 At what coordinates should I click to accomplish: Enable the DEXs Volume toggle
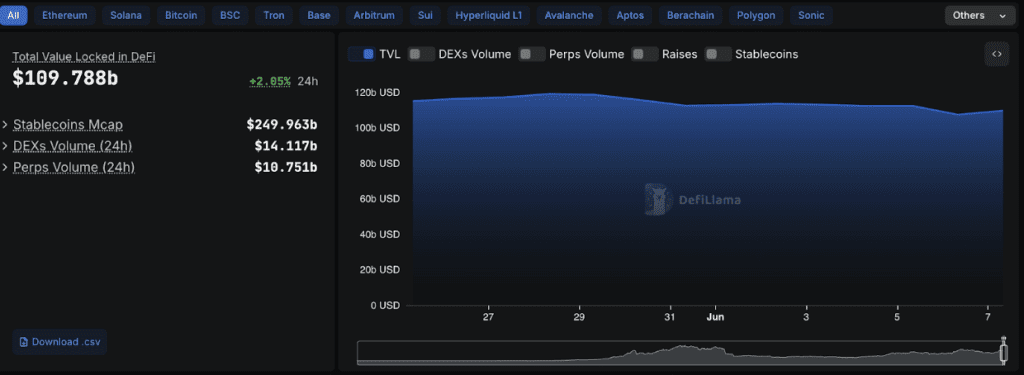[x=421, y=54]
